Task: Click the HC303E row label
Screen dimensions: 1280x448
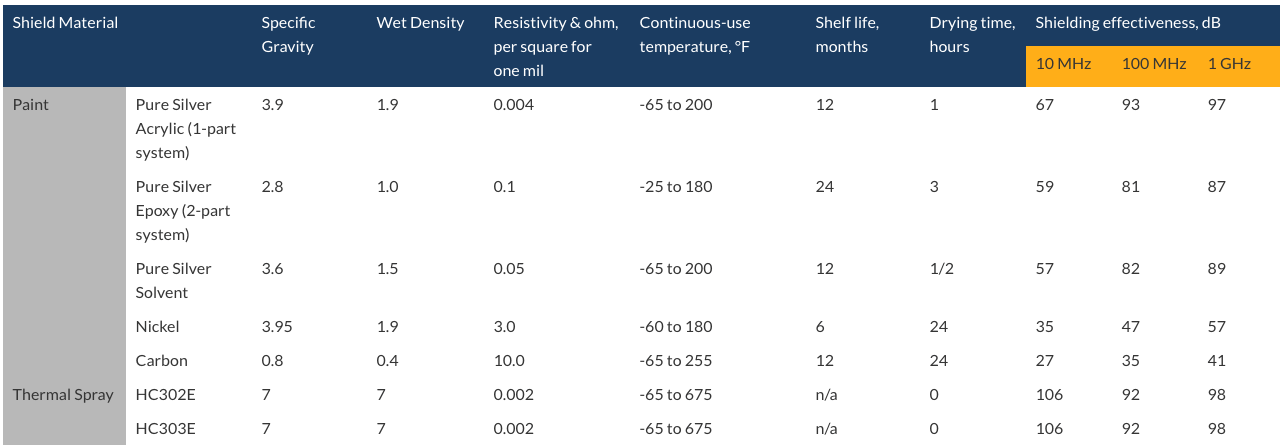Action: click(166, 428)
